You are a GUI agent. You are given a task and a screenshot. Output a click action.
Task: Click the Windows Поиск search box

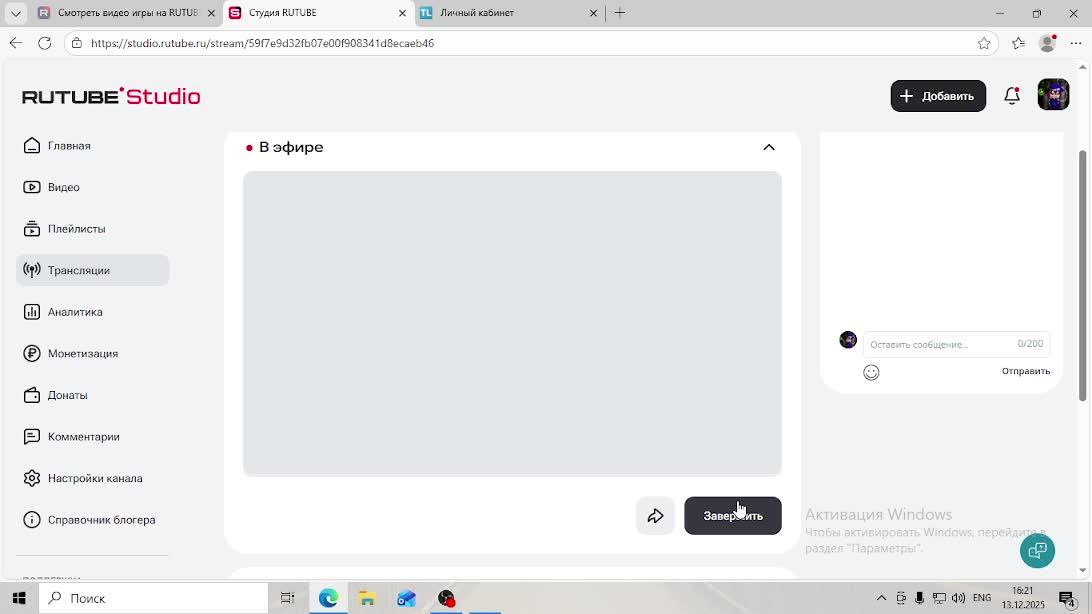pyautogui.click(x=153, y=598)
